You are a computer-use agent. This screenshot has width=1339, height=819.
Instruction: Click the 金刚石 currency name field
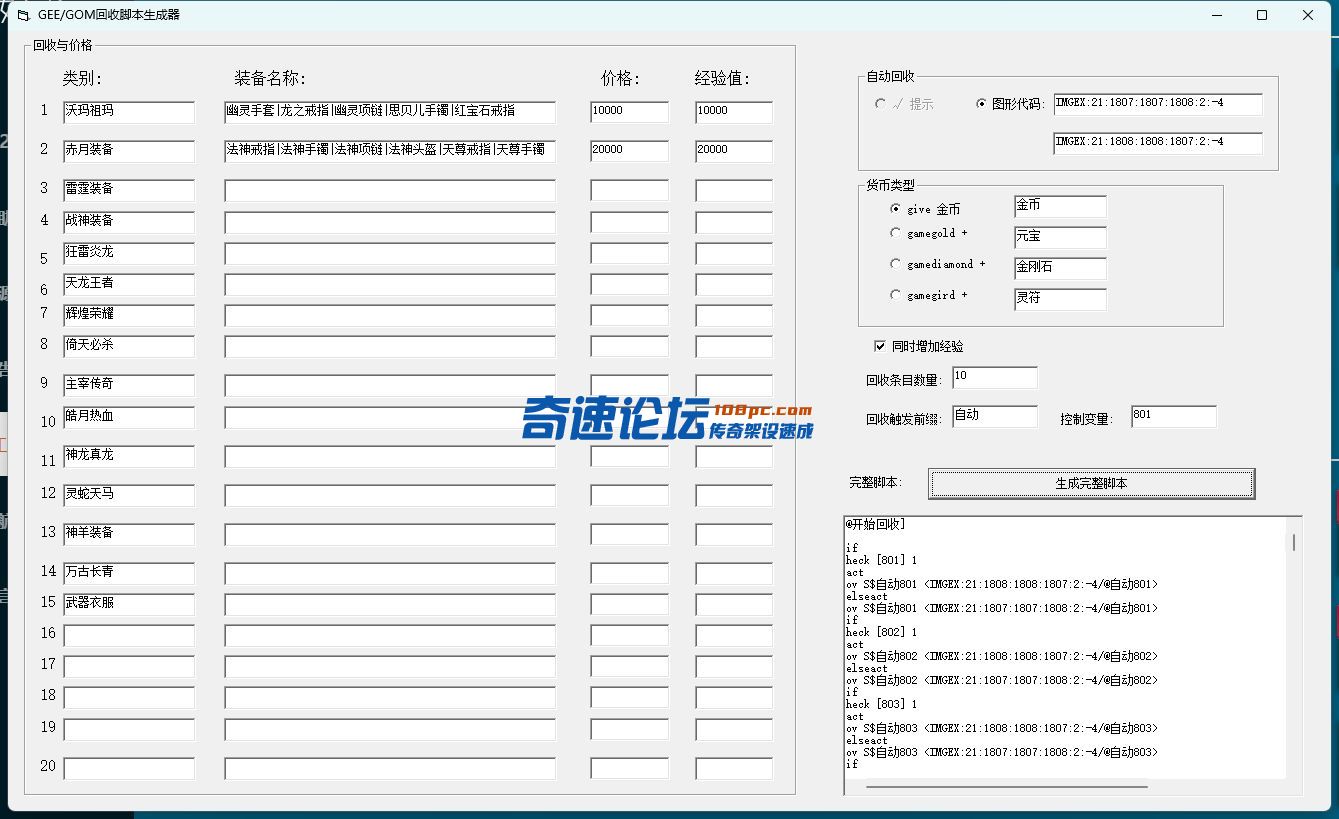click(x=1060, y=269)
